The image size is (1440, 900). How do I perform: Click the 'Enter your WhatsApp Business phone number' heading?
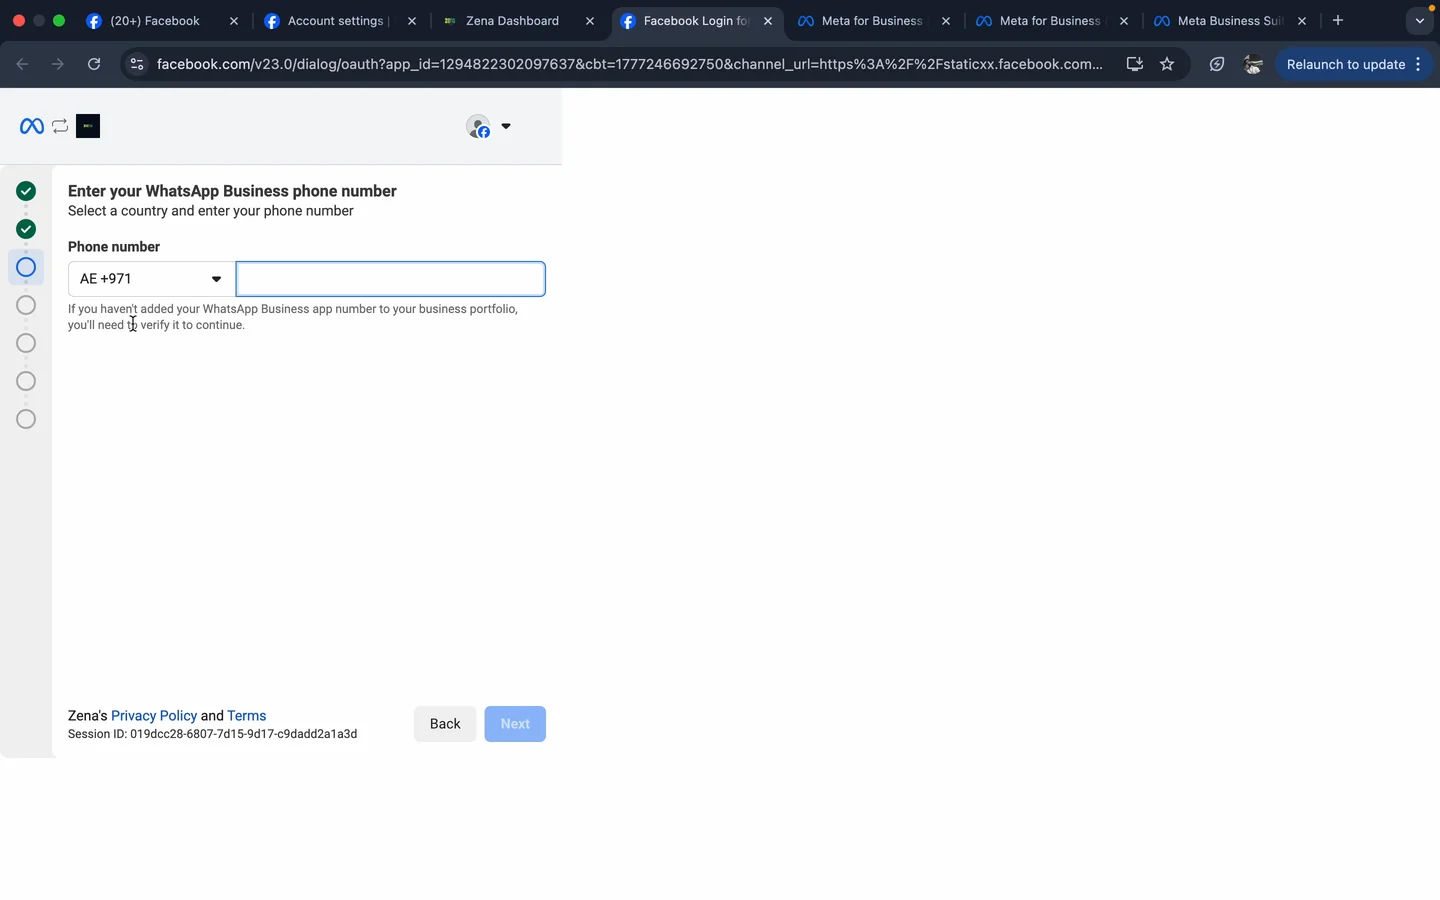tap(232, 191)
